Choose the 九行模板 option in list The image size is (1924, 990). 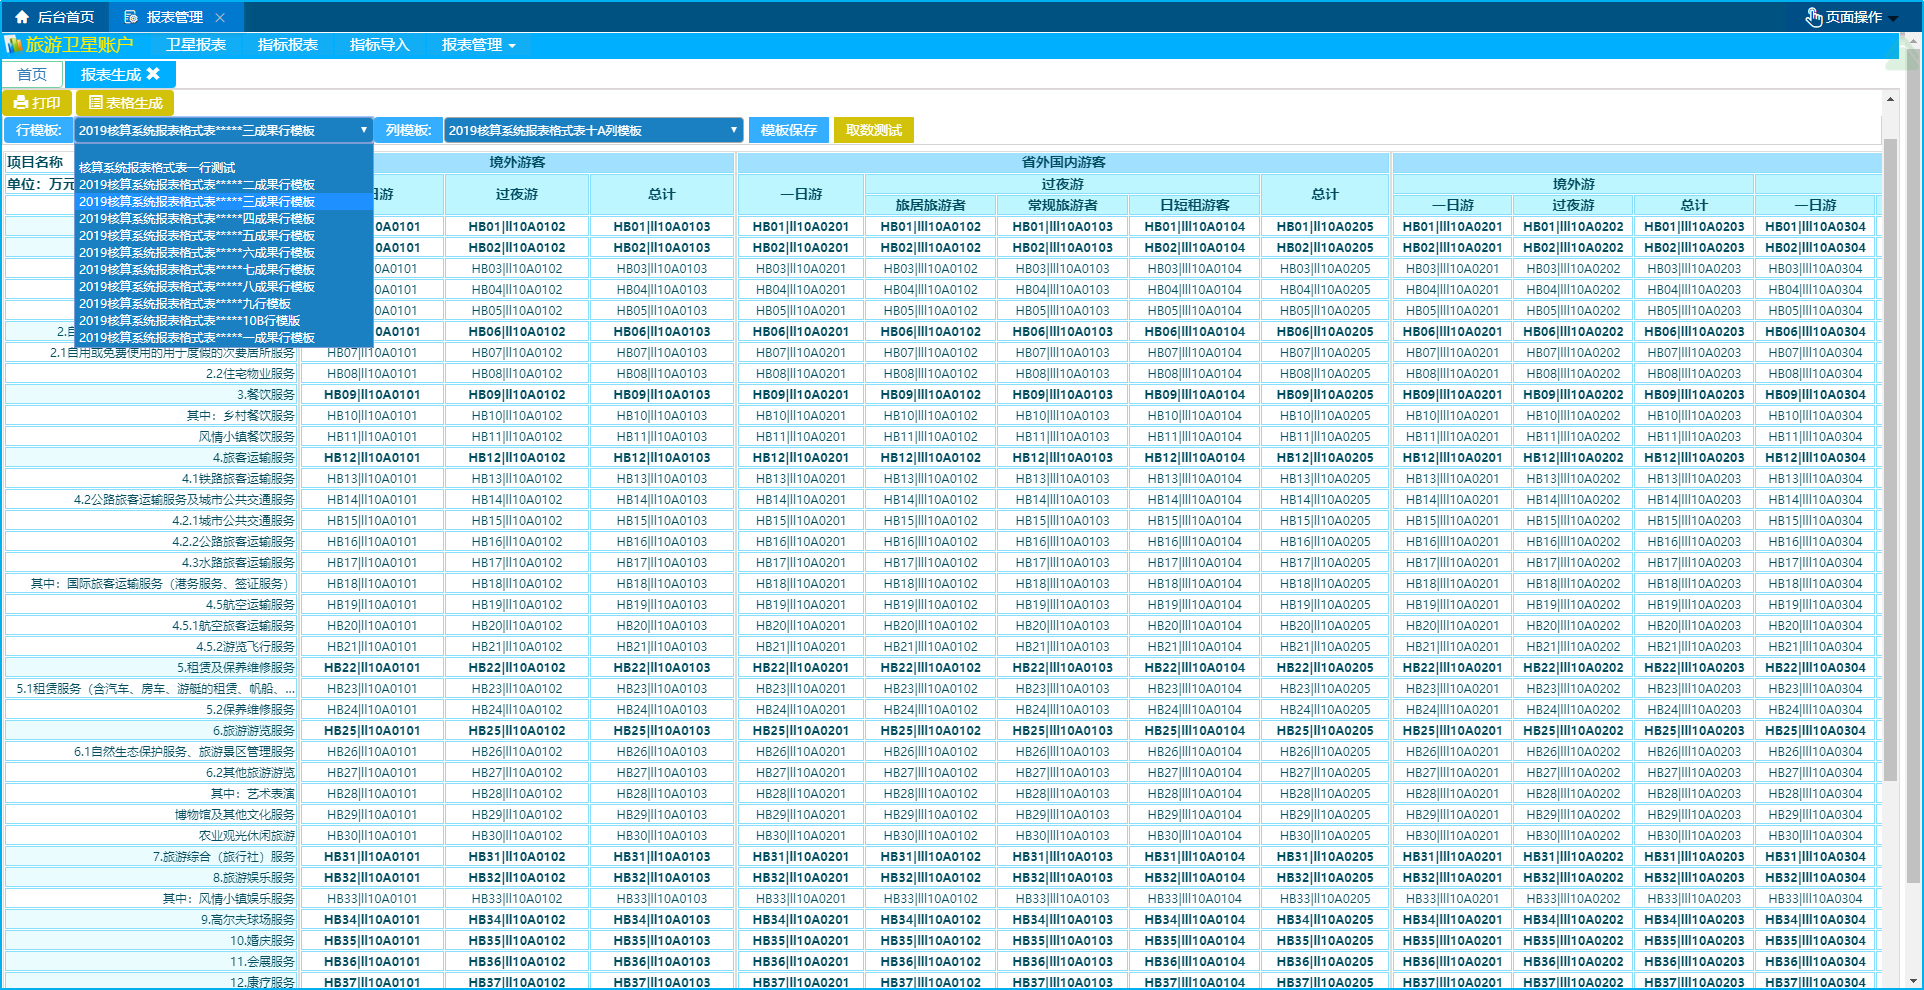pos(185,304)
